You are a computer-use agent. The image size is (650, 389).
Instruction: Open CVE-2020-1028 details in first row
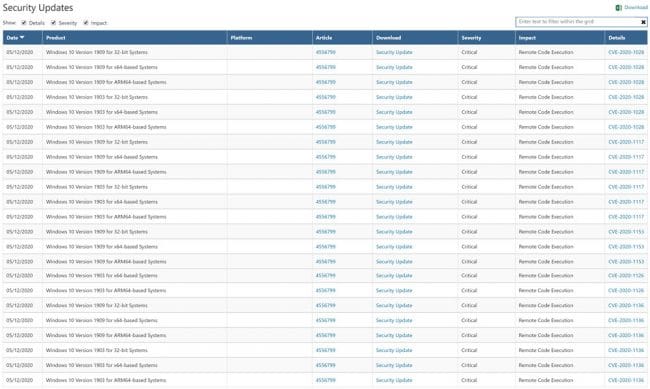[626, 52]
